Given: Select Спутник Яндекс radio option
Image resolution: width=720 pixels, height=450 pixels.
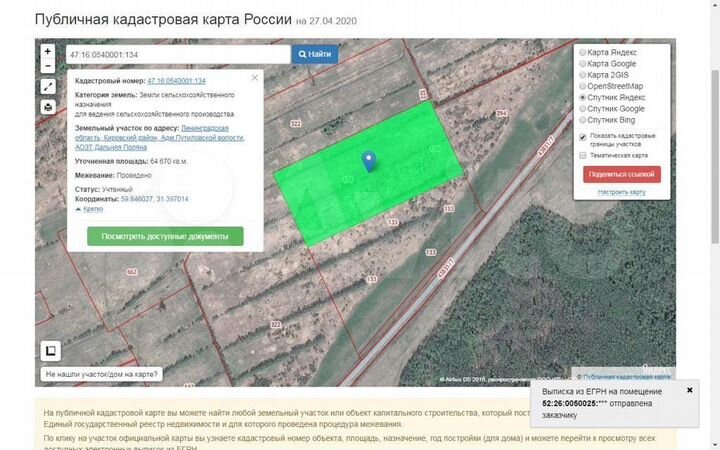Looking at the screenshot, I should coord(582,97).
